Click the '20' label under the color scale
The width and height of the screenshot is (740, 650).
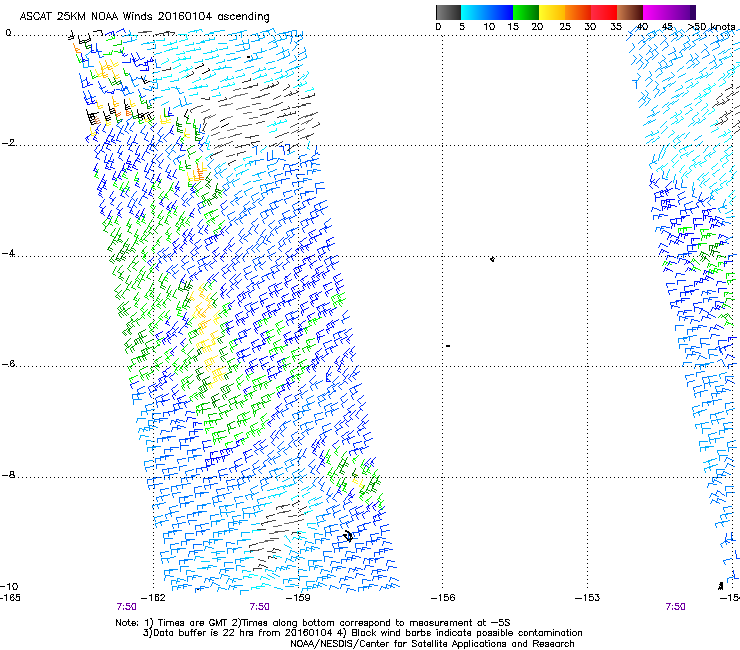coord(537,27)
